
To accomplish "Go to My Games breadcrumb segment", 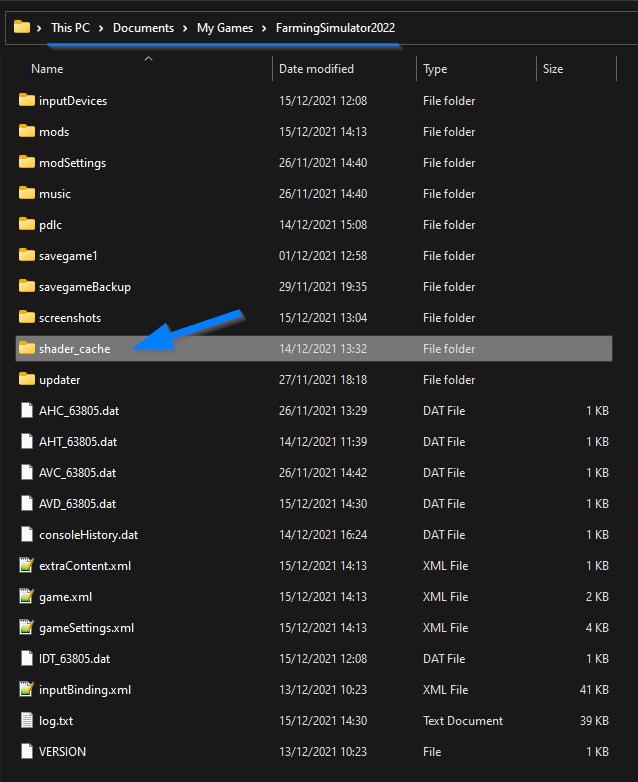I will [x=225, y=28].
